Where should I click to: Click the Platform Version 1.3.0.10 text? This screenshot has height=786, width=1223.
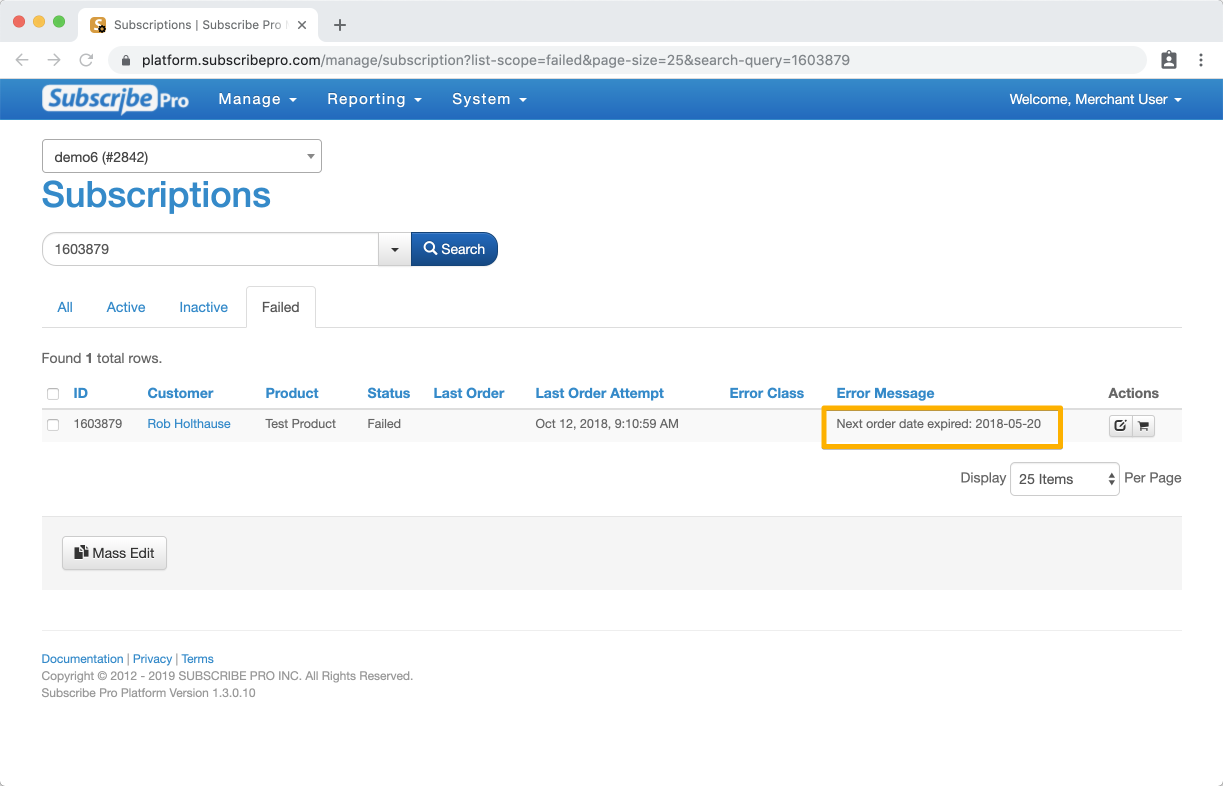pyautogui.click(x=149, y=693)
